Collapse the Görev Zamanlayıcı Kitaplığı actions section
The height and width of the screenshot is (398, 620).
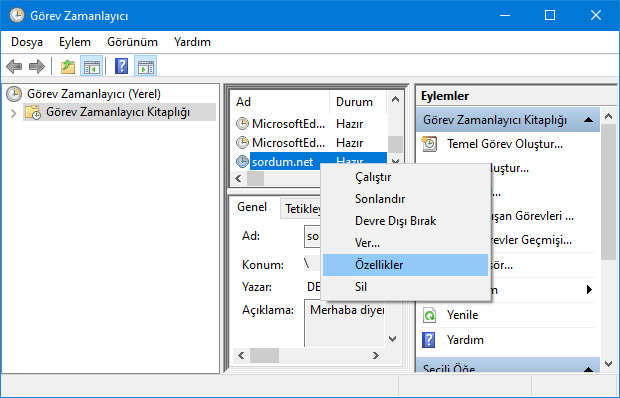(x=588, y=120)
